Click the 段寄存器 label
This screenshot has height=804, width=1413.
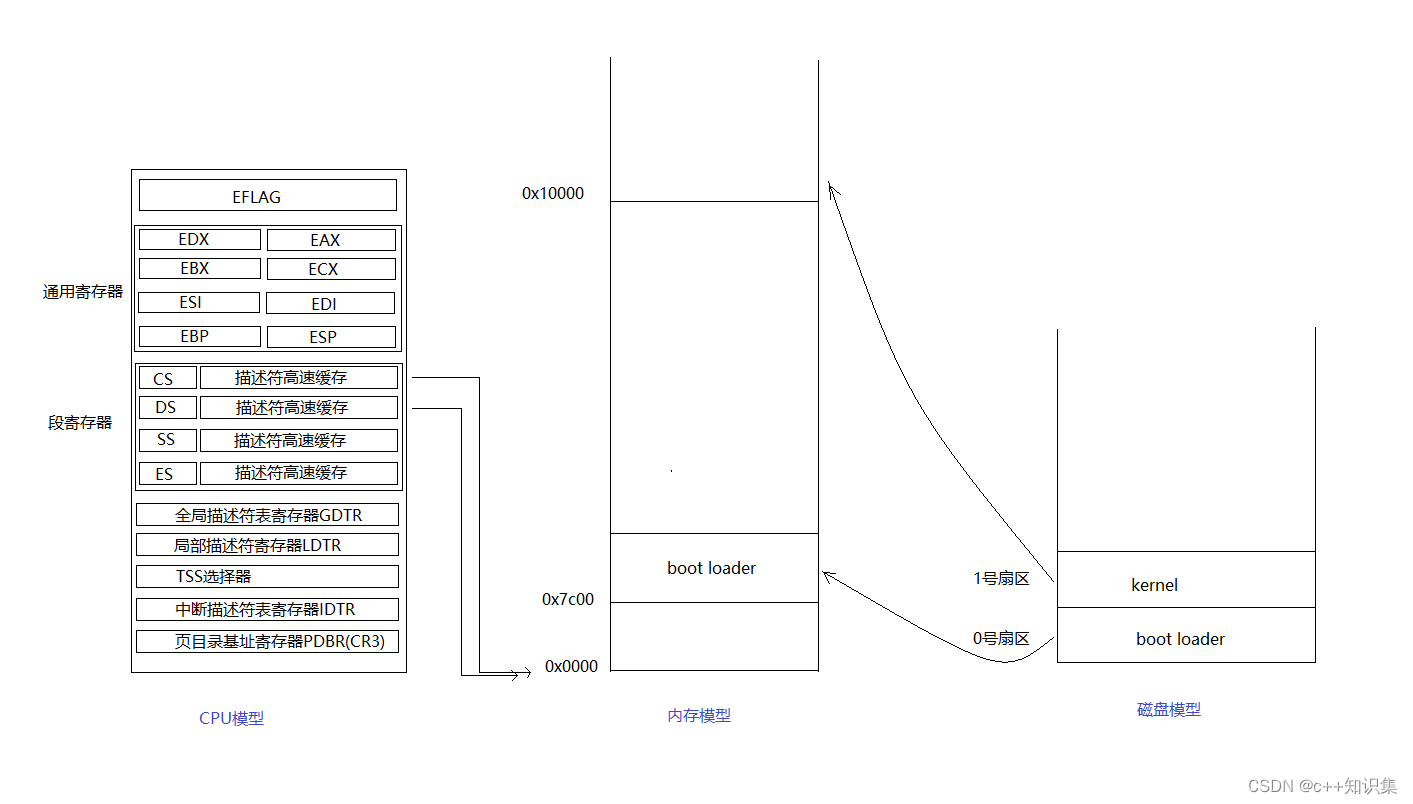coord(80,422)
